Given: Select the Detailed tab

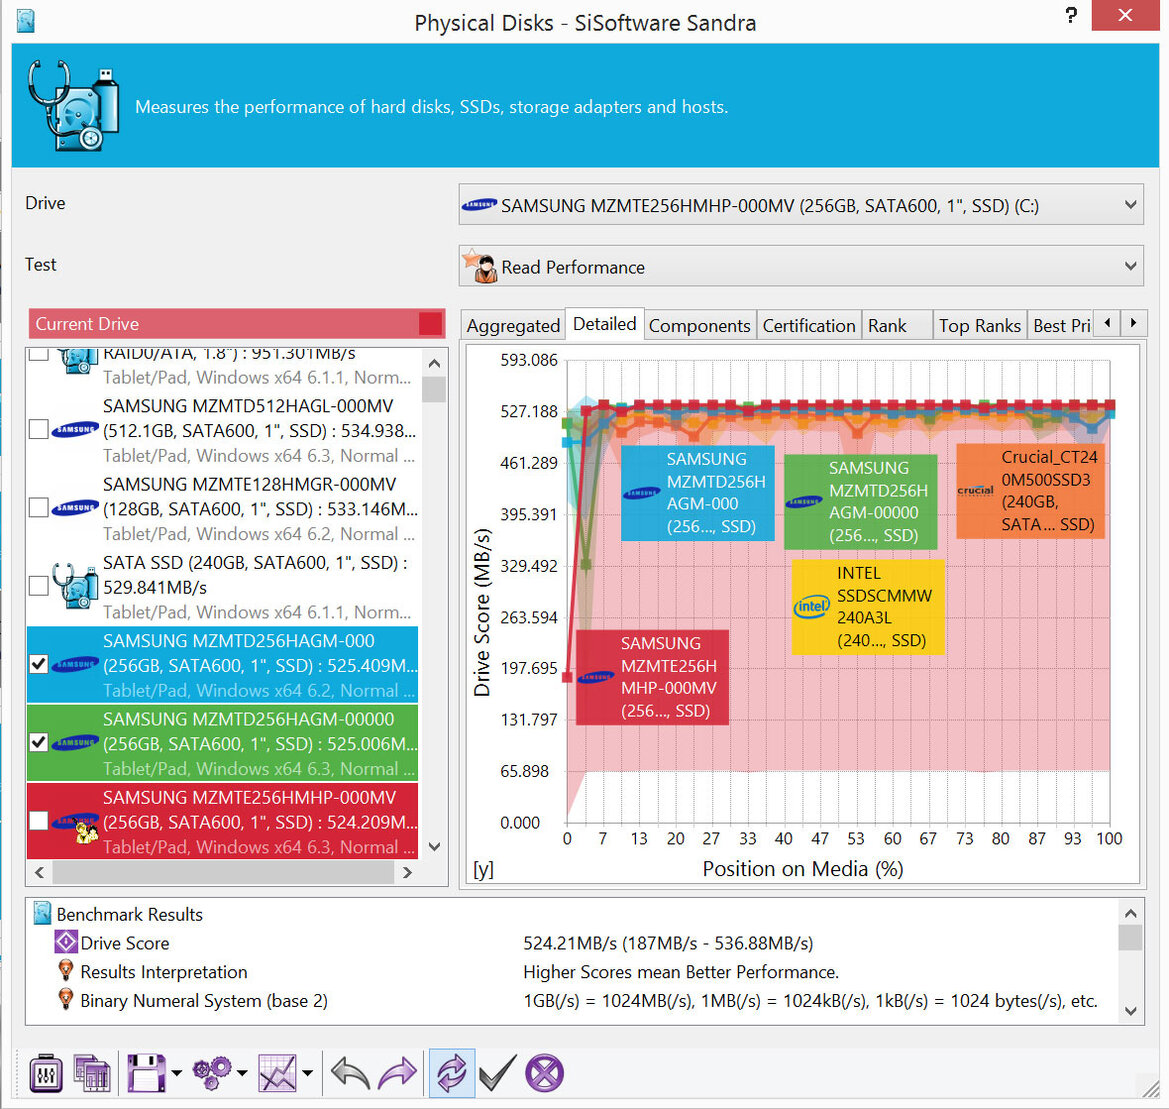Looking at the screenshot, I should (x=605, y=324).
